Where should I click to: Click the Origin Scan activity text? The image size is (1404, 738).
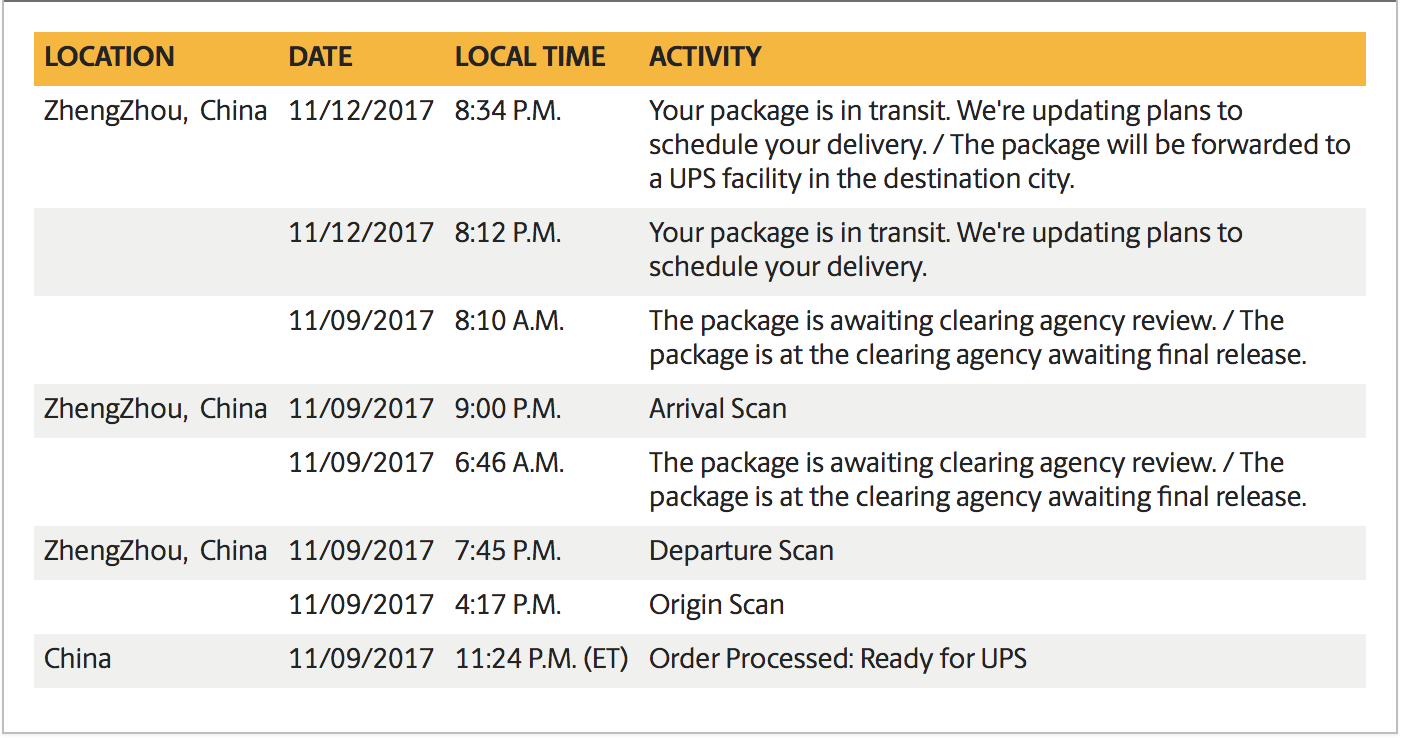tap(716, 605)
